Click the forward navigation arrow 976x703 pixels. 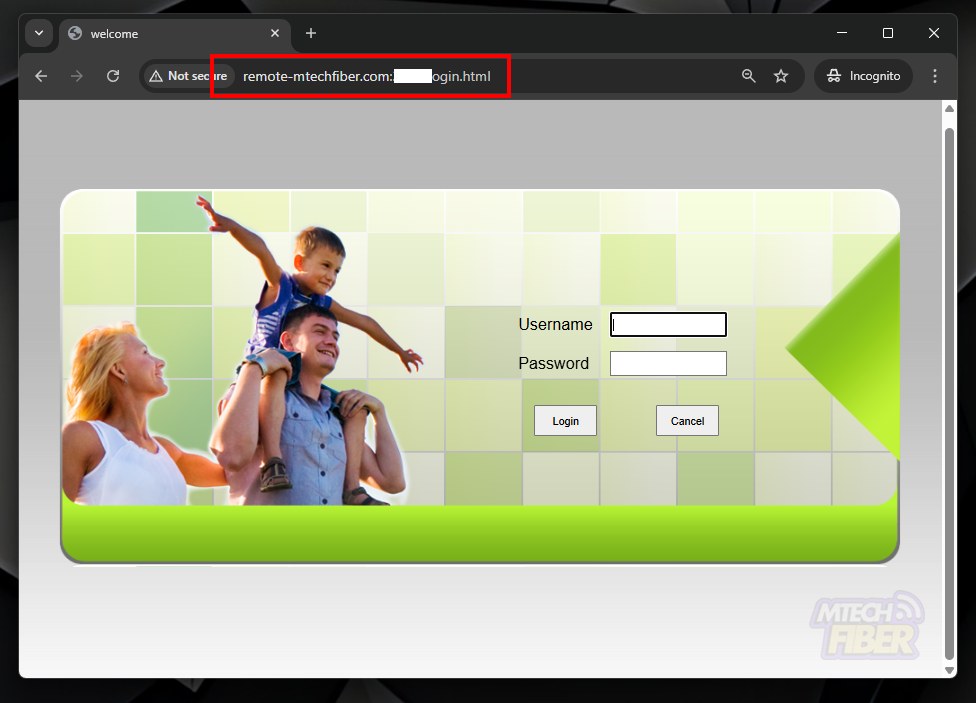point(77,76)
